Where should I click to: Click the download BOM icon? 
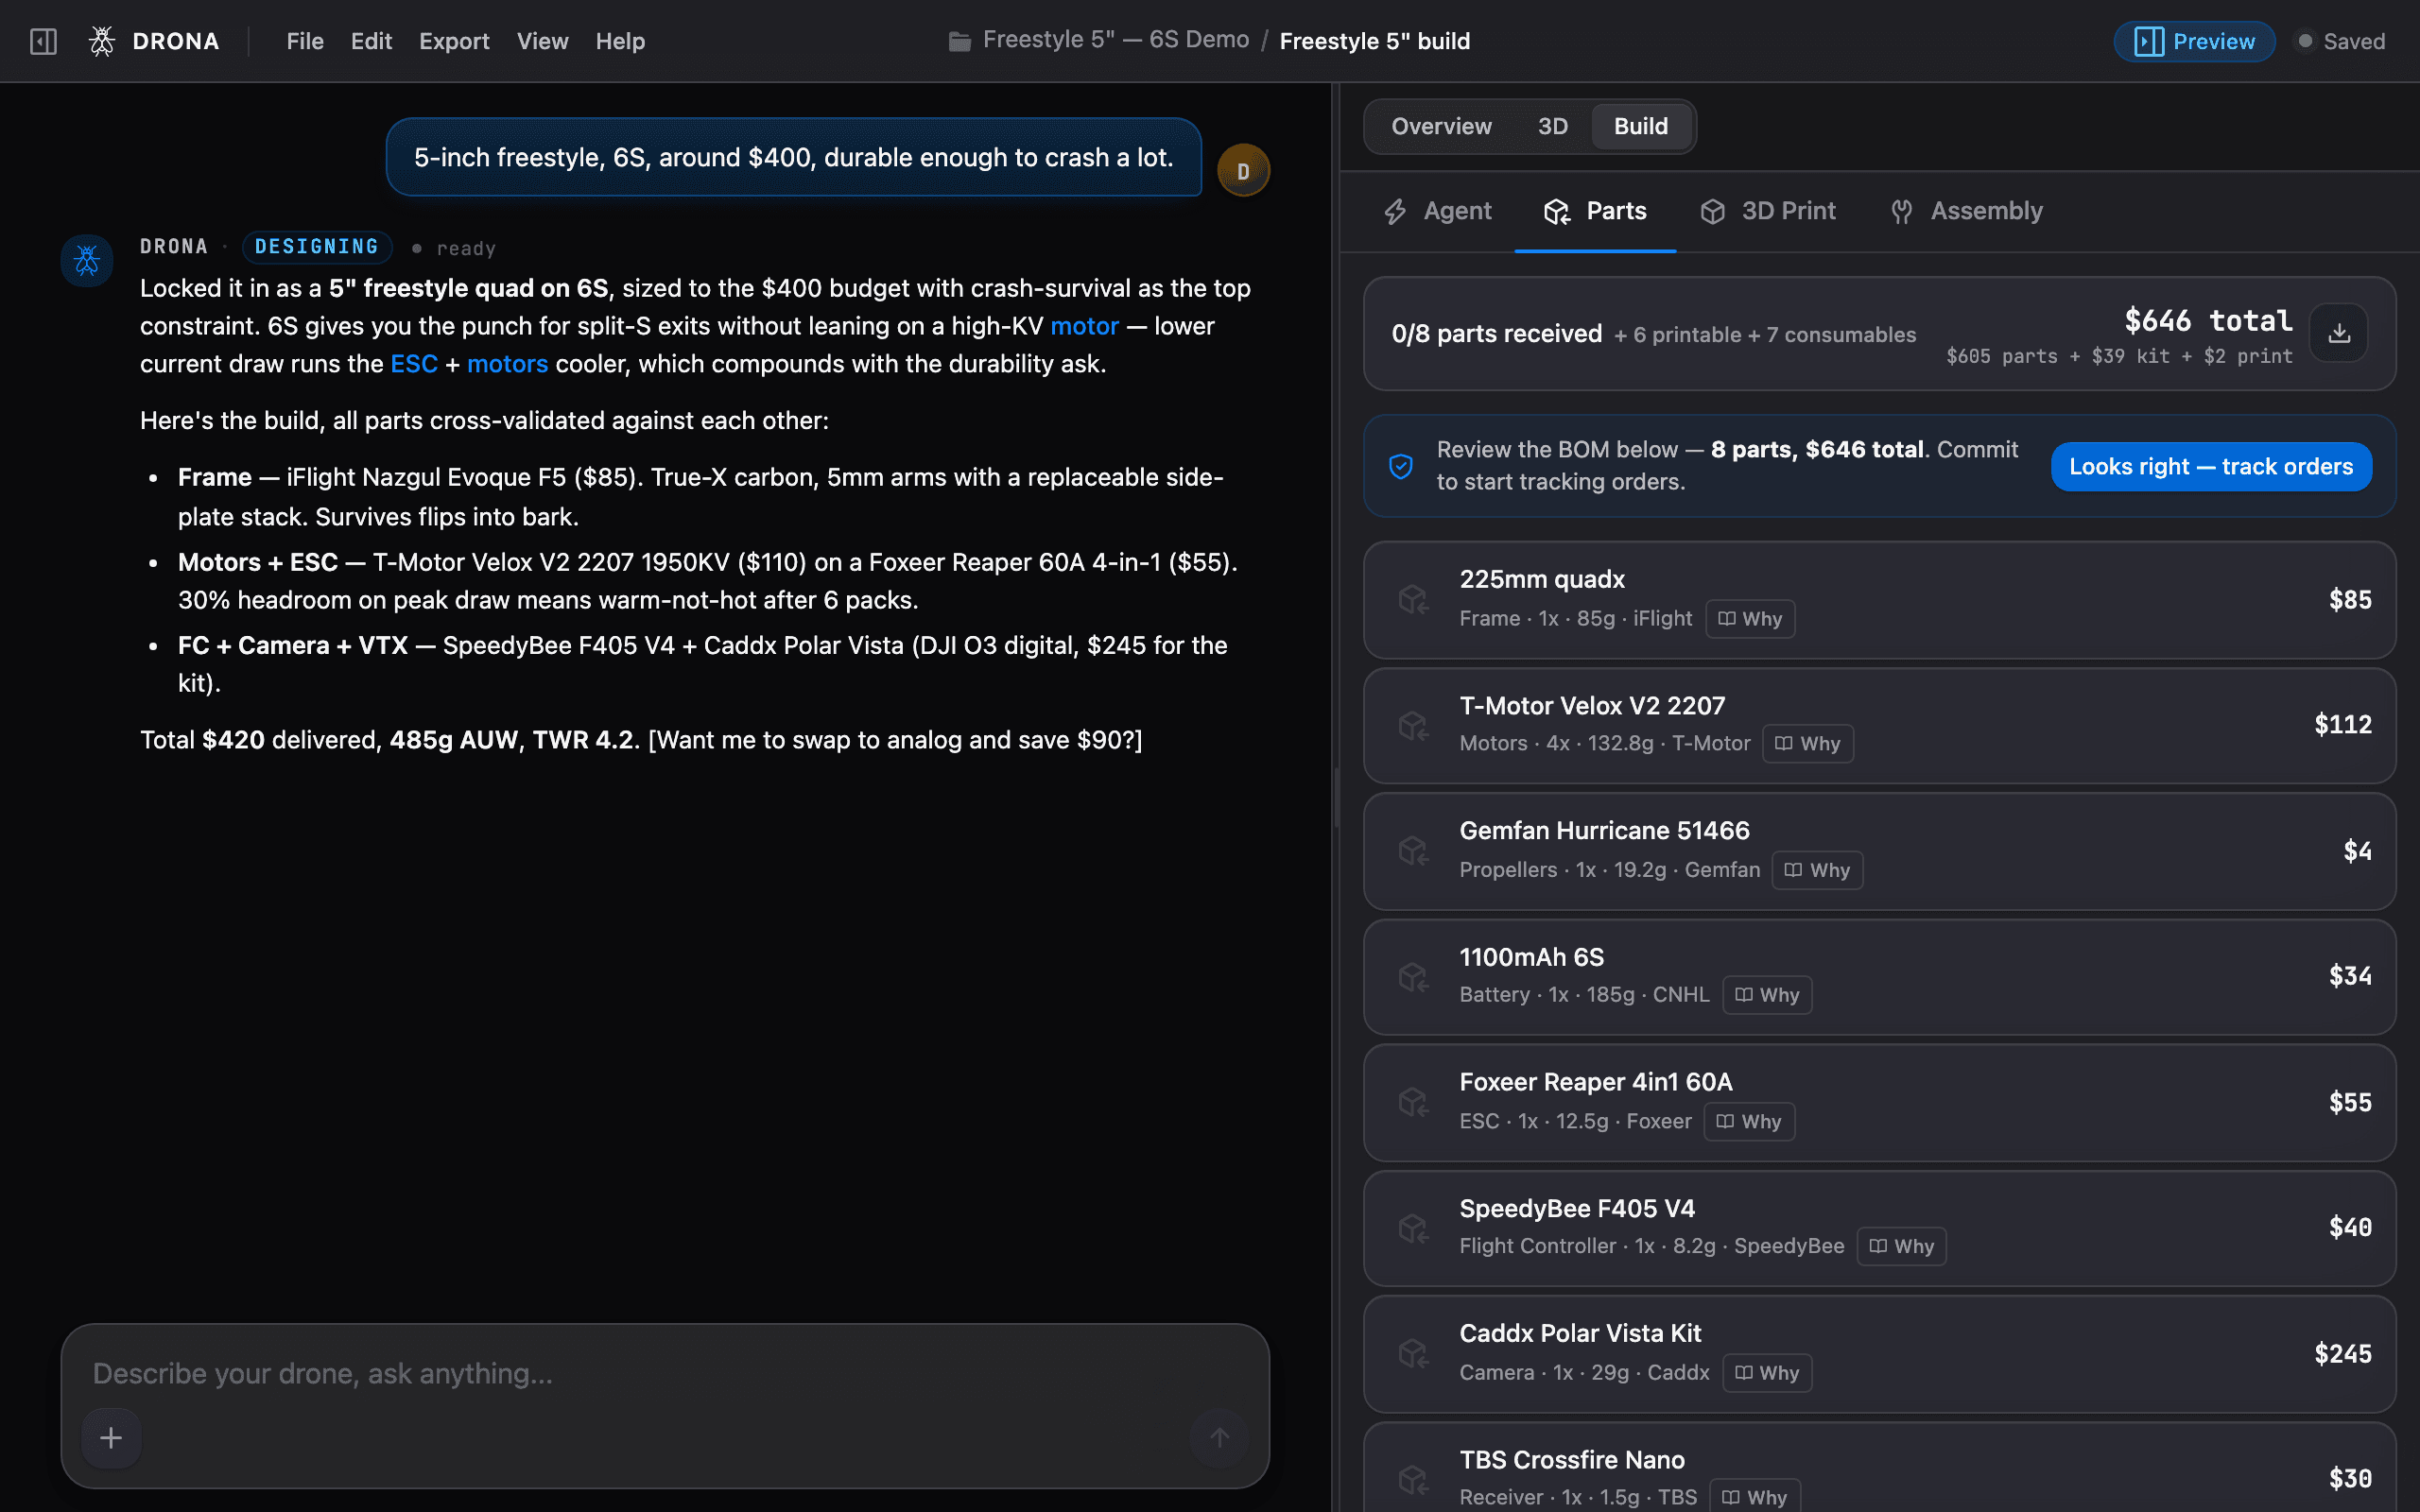point(2338,334)
